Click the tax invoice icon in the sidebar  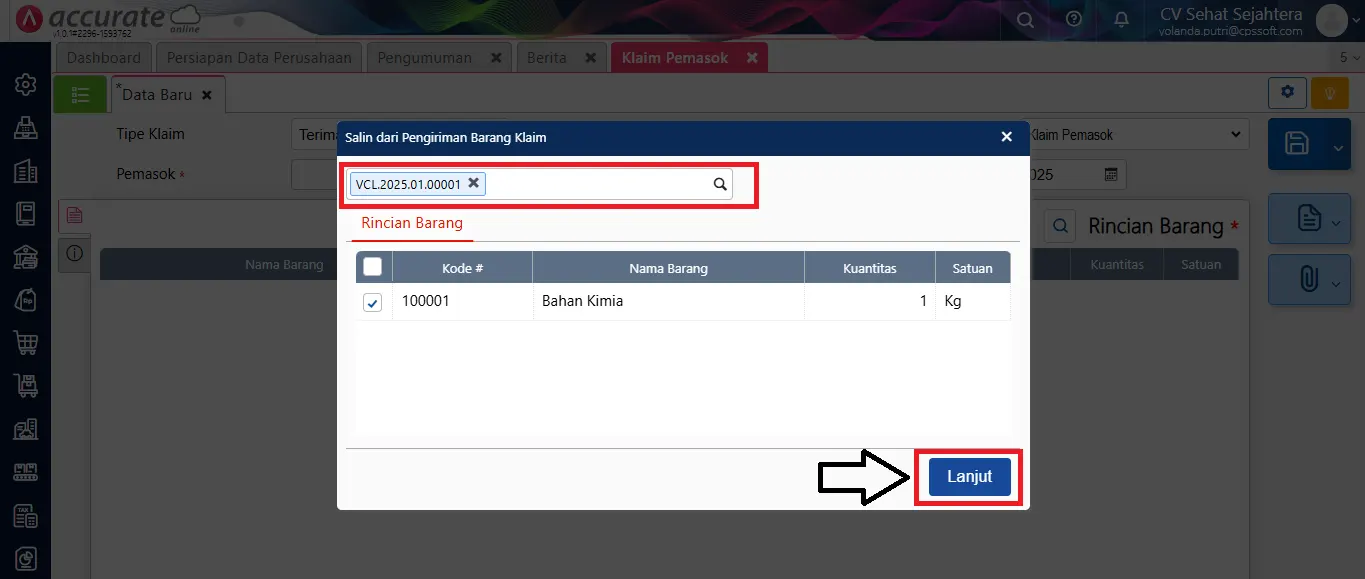[x=25, y=516]
